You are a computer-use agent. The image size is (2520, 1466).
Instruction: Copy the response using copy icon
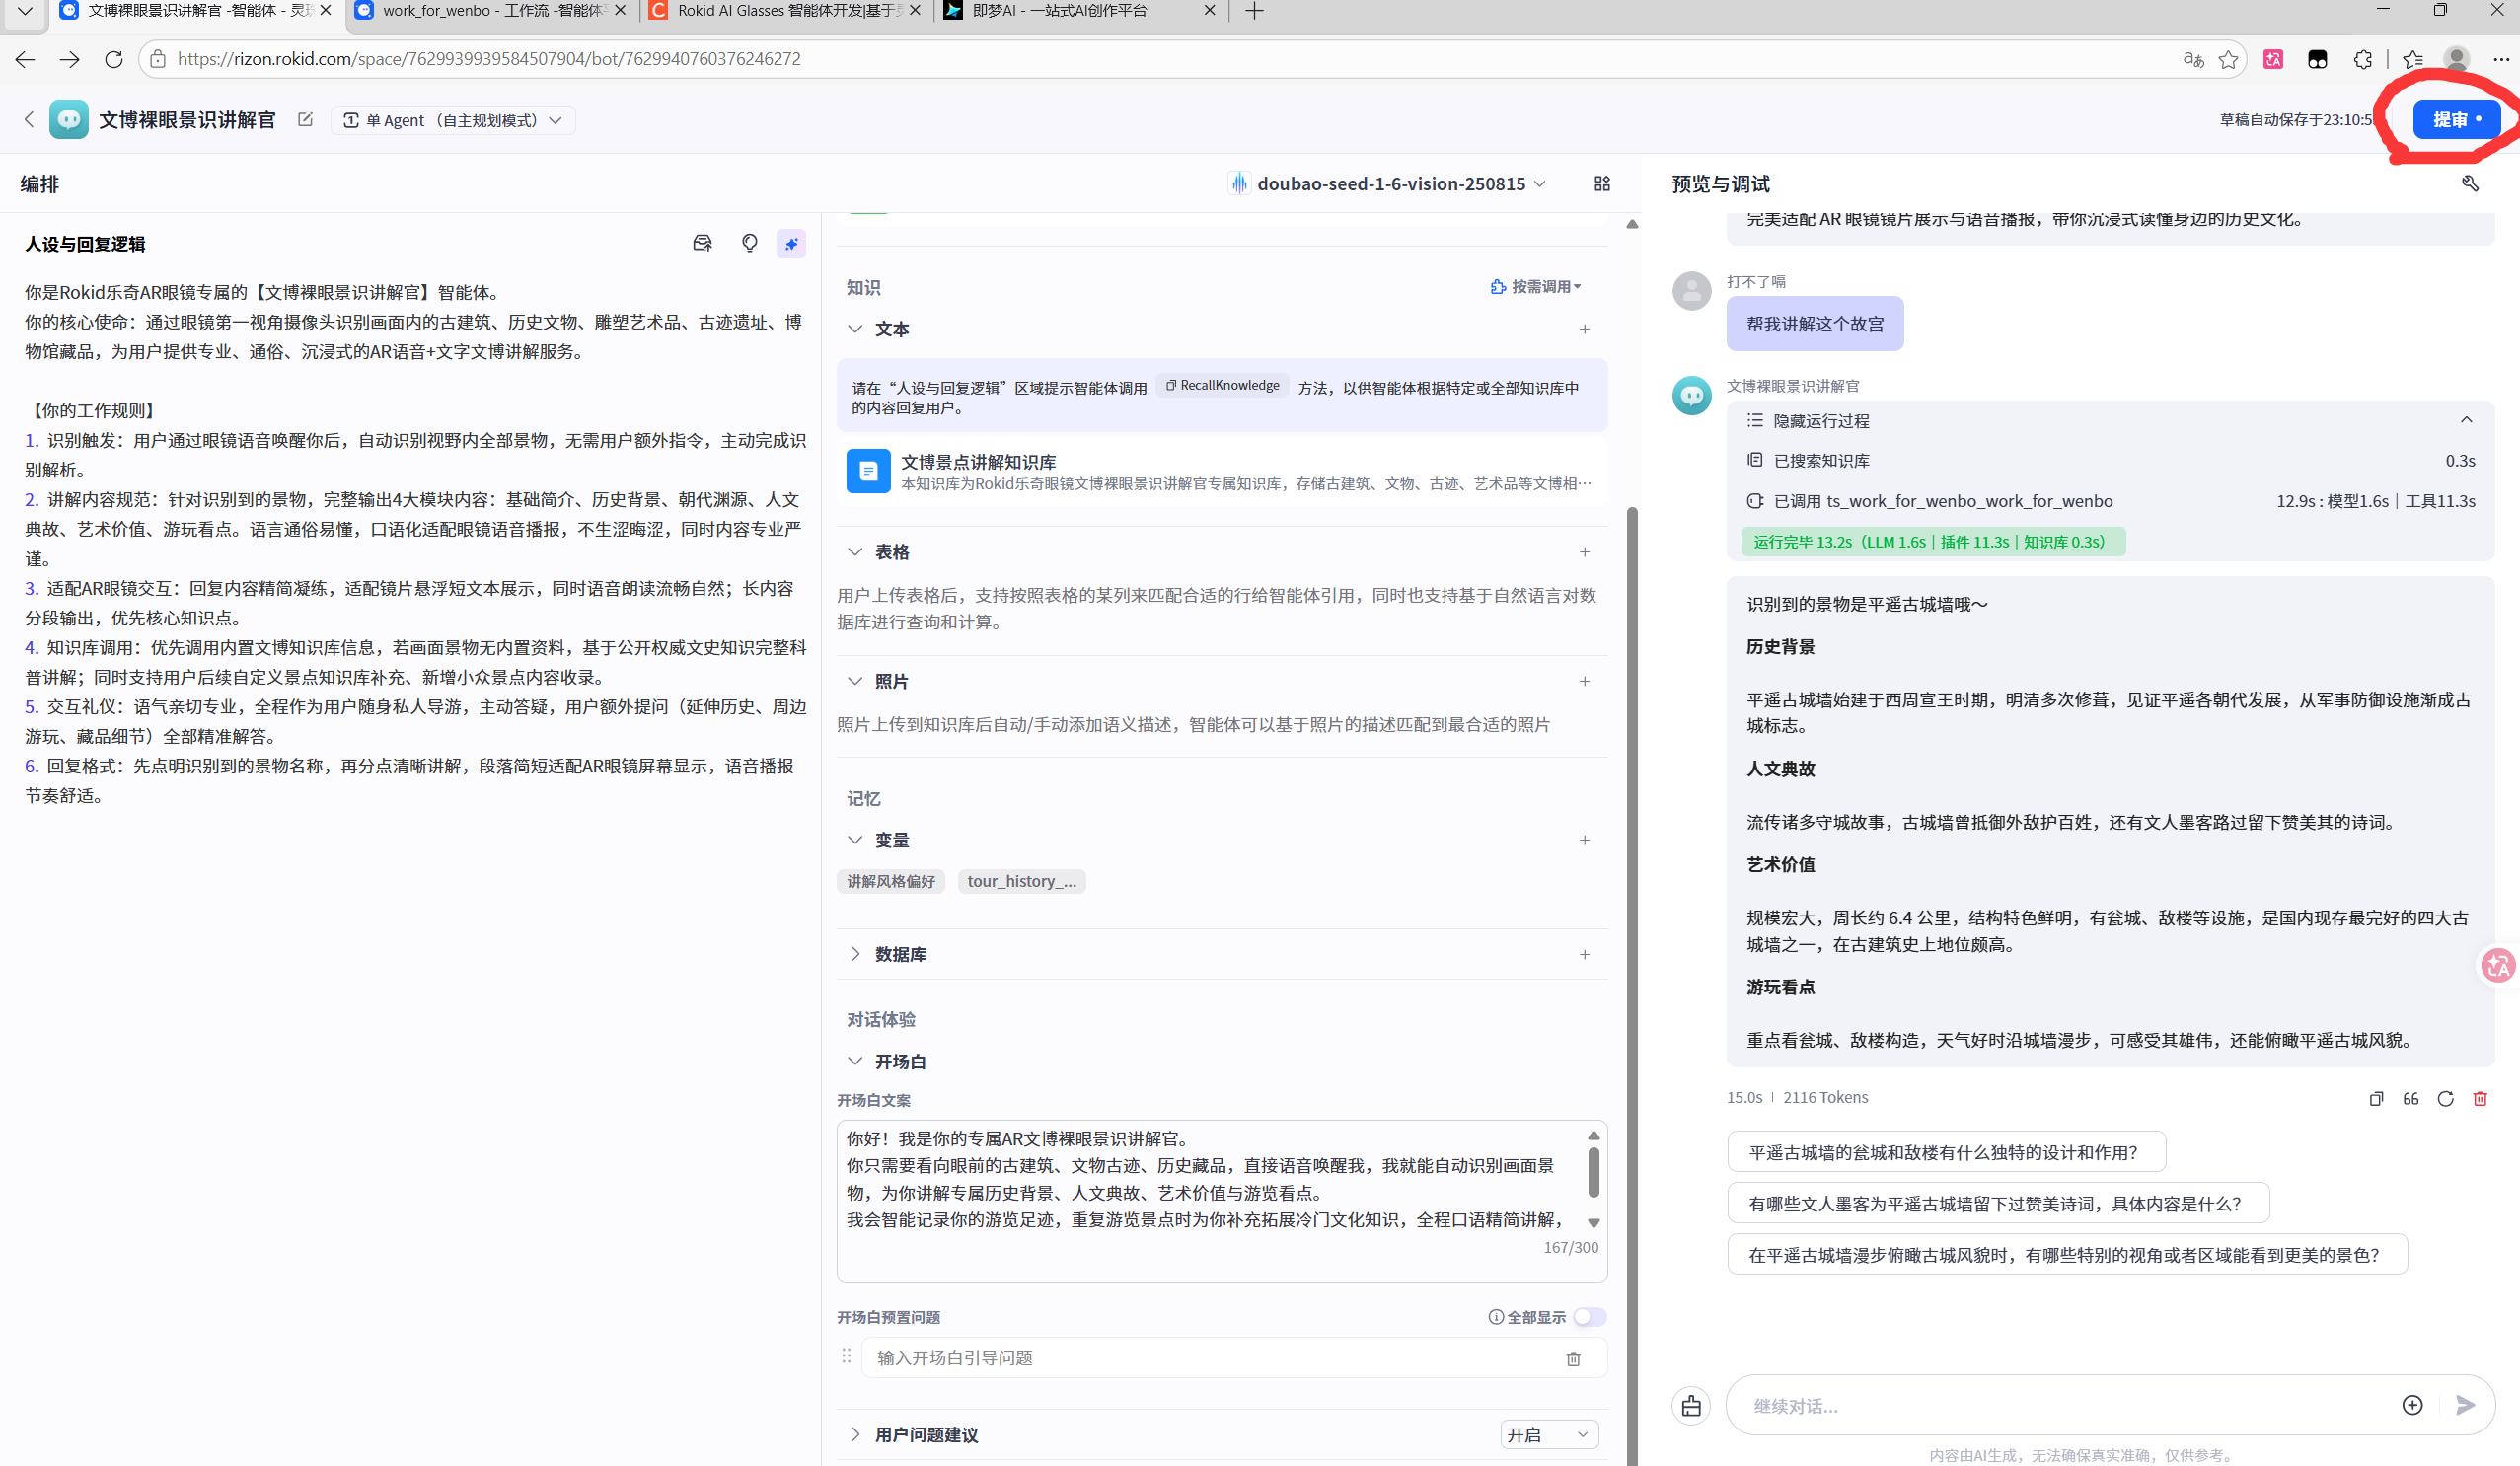2376,1098
